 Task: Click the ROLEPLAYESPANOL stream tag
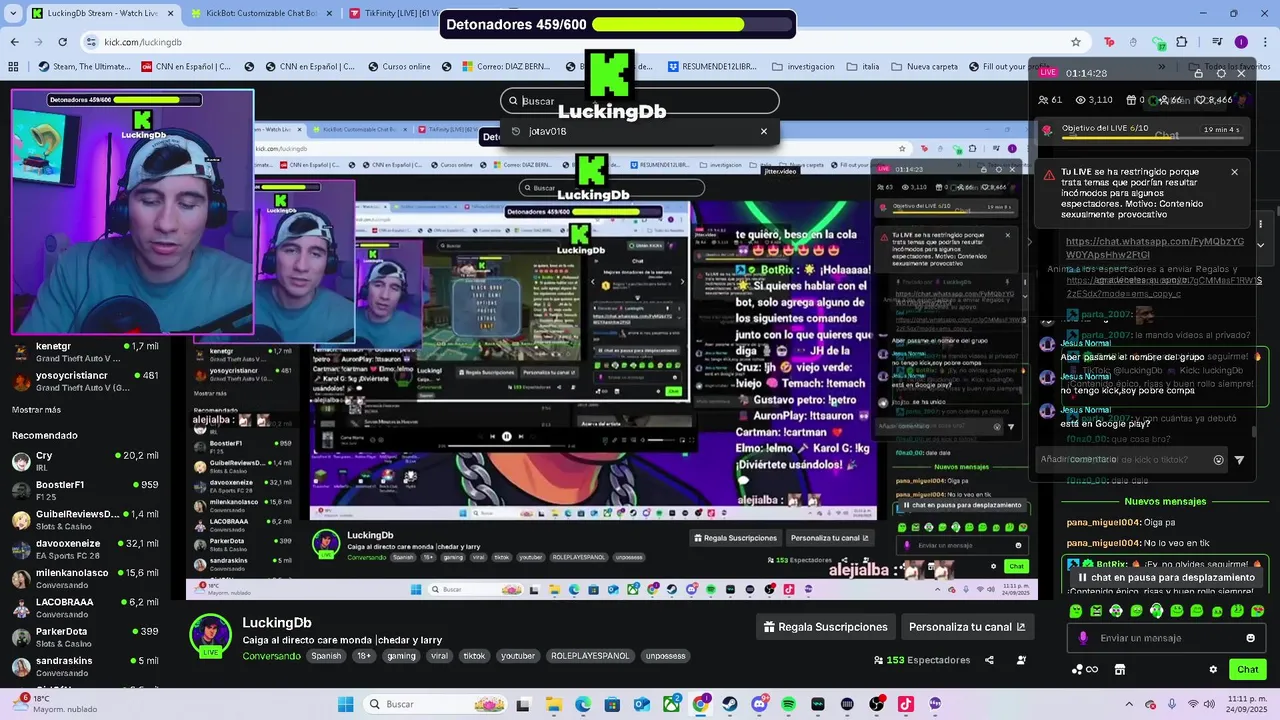point(590,656)
